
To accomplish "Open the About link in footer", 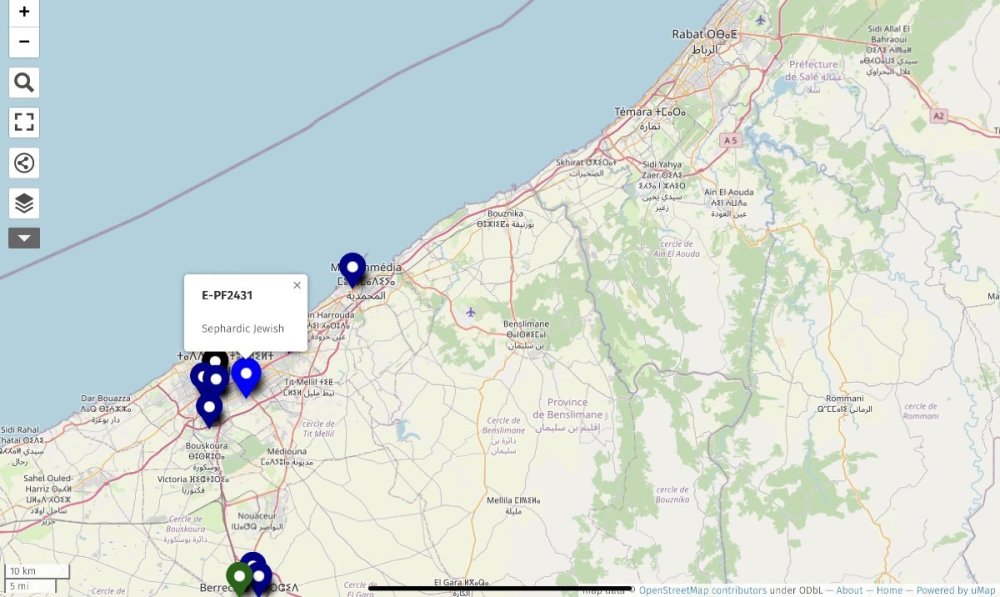I will pos(849,590).
